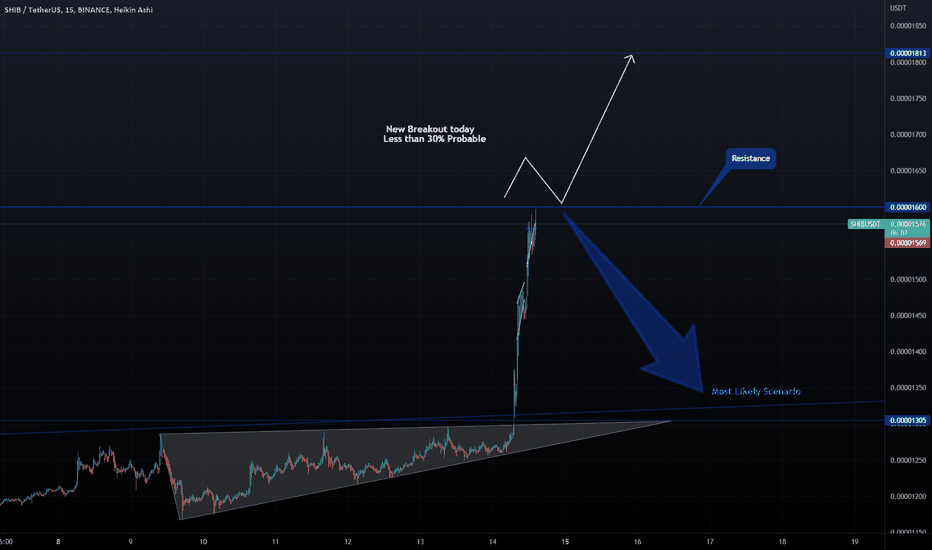Click the 0.00001450 price axis value
The width and height of the screenshot is (932, 550).
[x=908, y=316]
